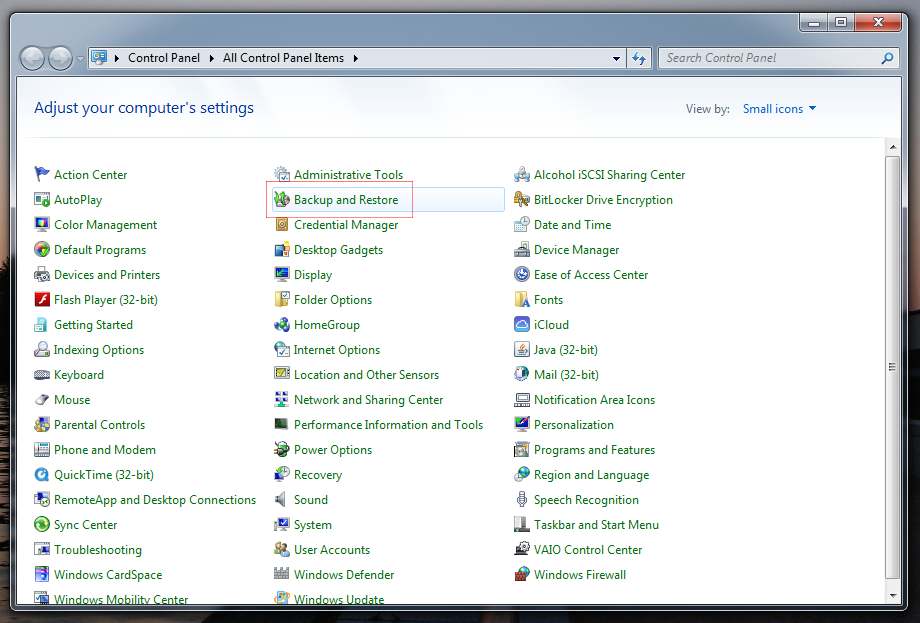Click the Default Programs icon
The width and height of the screenshot is (920, 623).
click(x=42, y=249)
